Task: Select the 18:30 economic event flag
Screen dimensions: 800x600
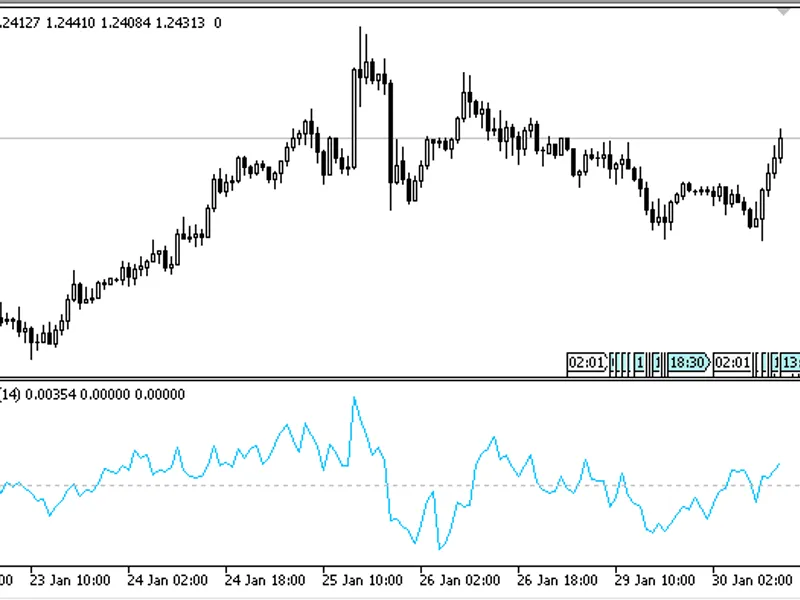Action: 688,363
